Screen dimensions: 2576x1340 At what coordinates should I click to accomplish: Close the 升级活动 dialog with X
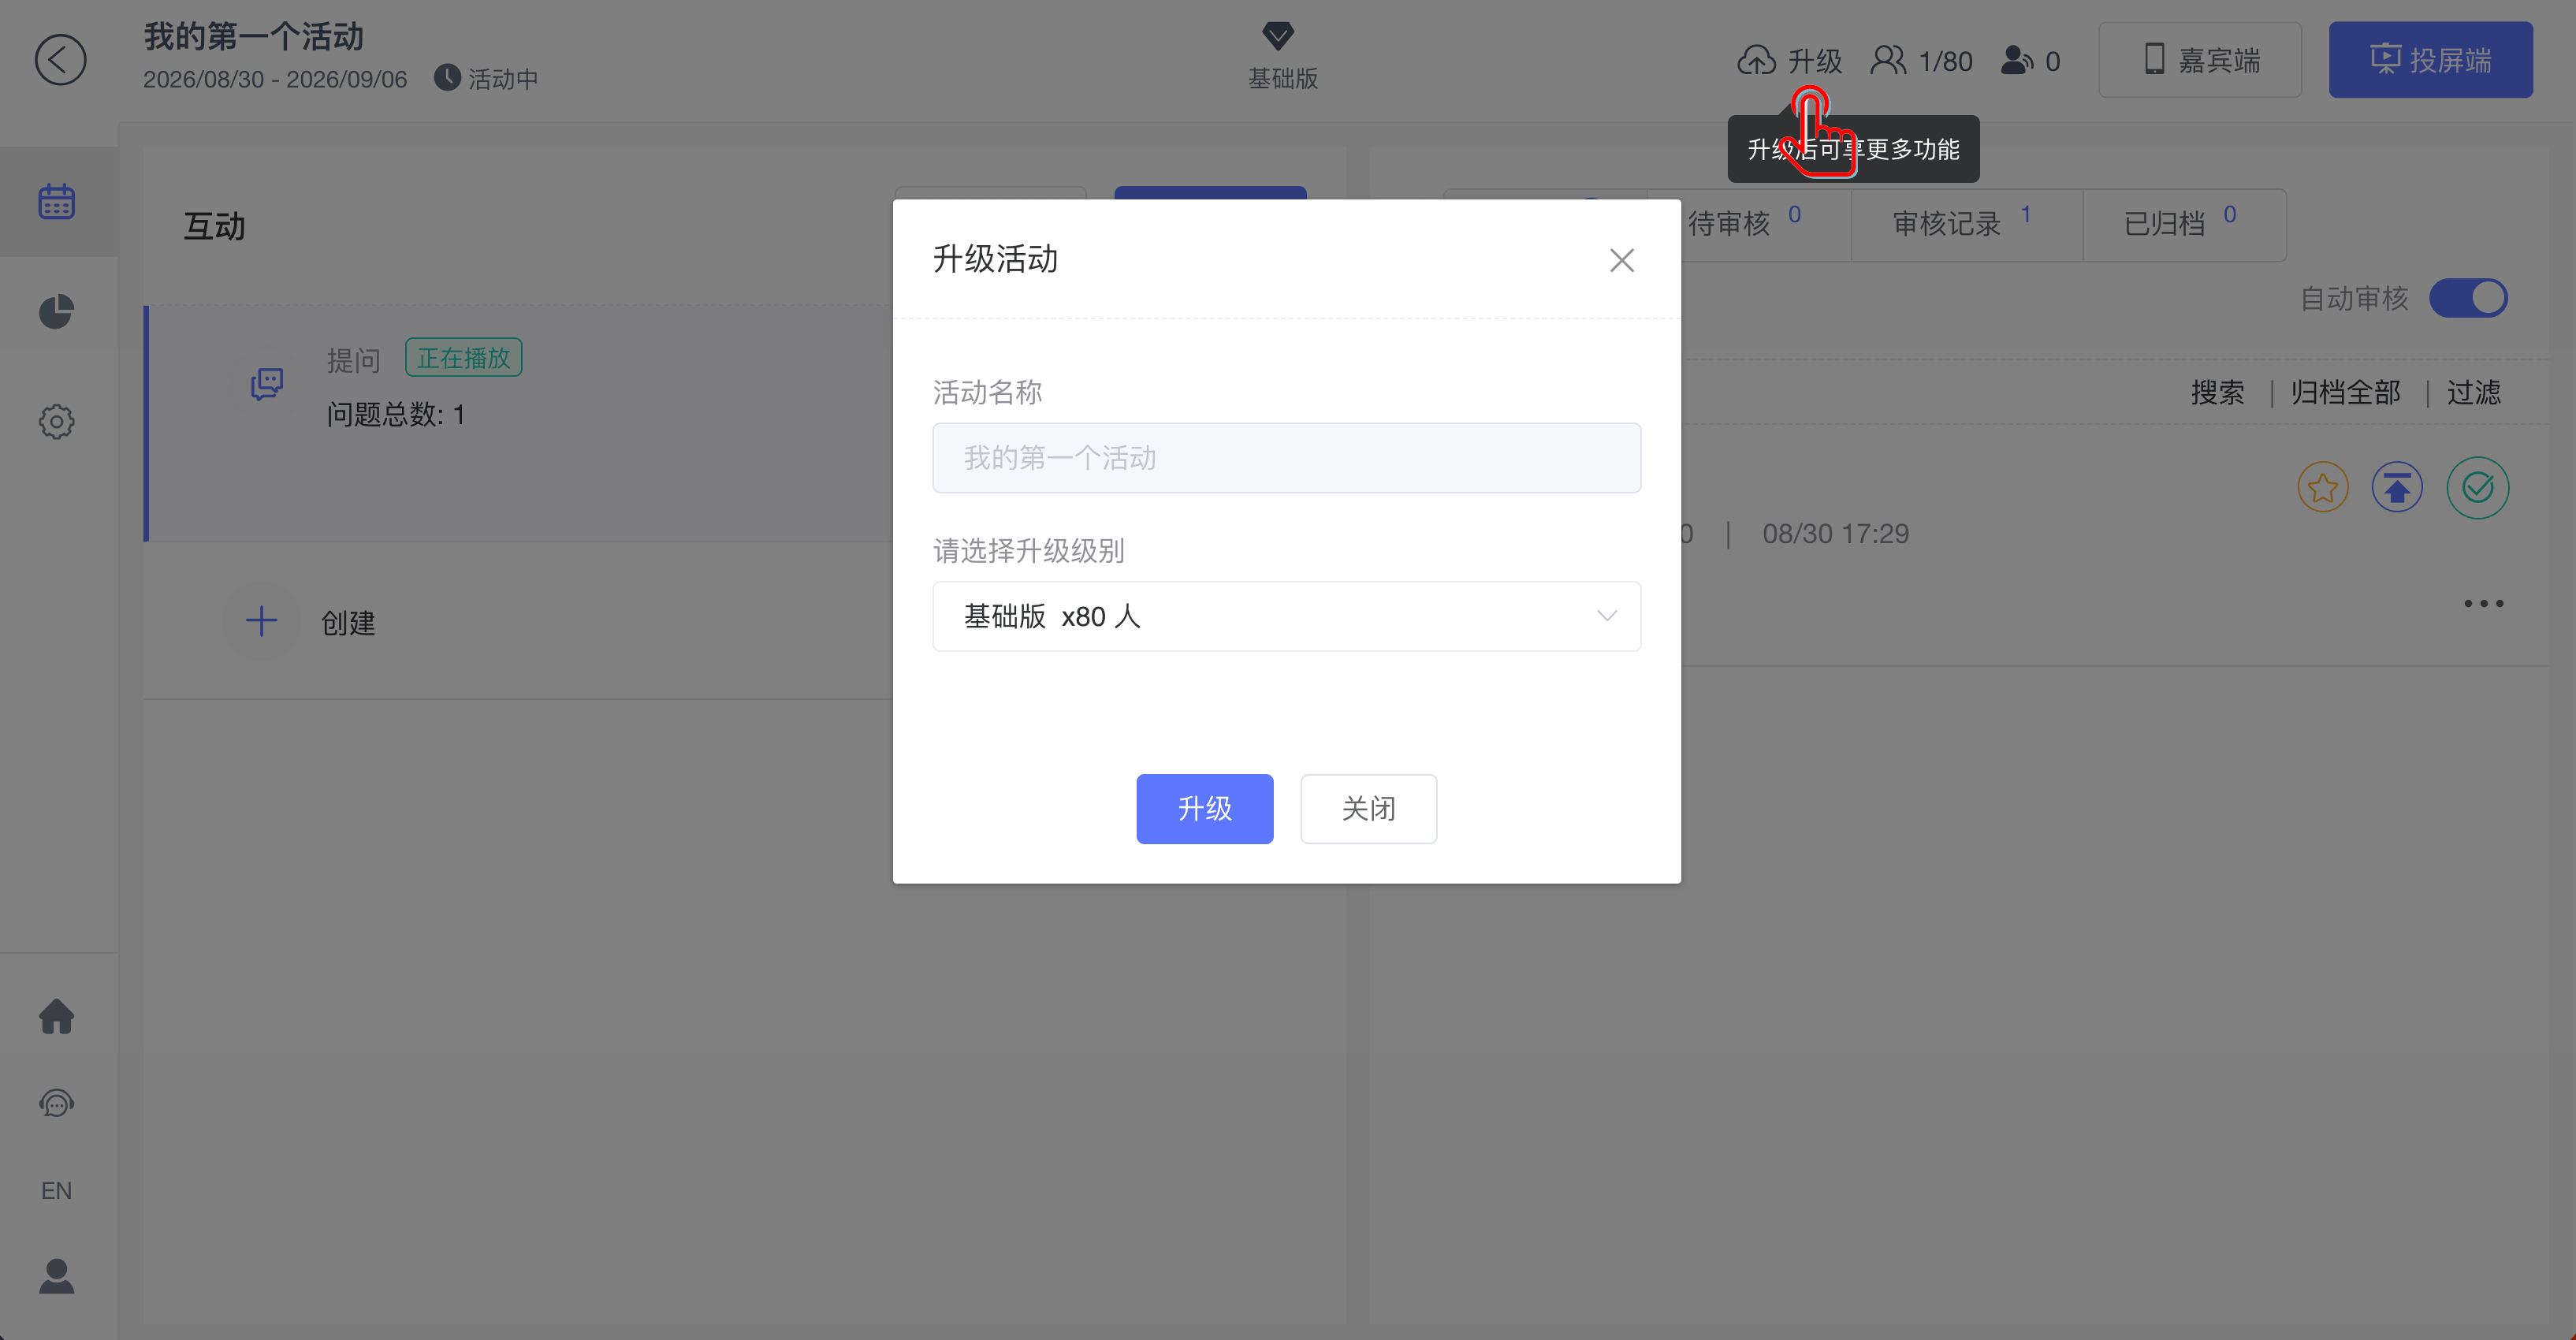click(x=1621, y=260)
